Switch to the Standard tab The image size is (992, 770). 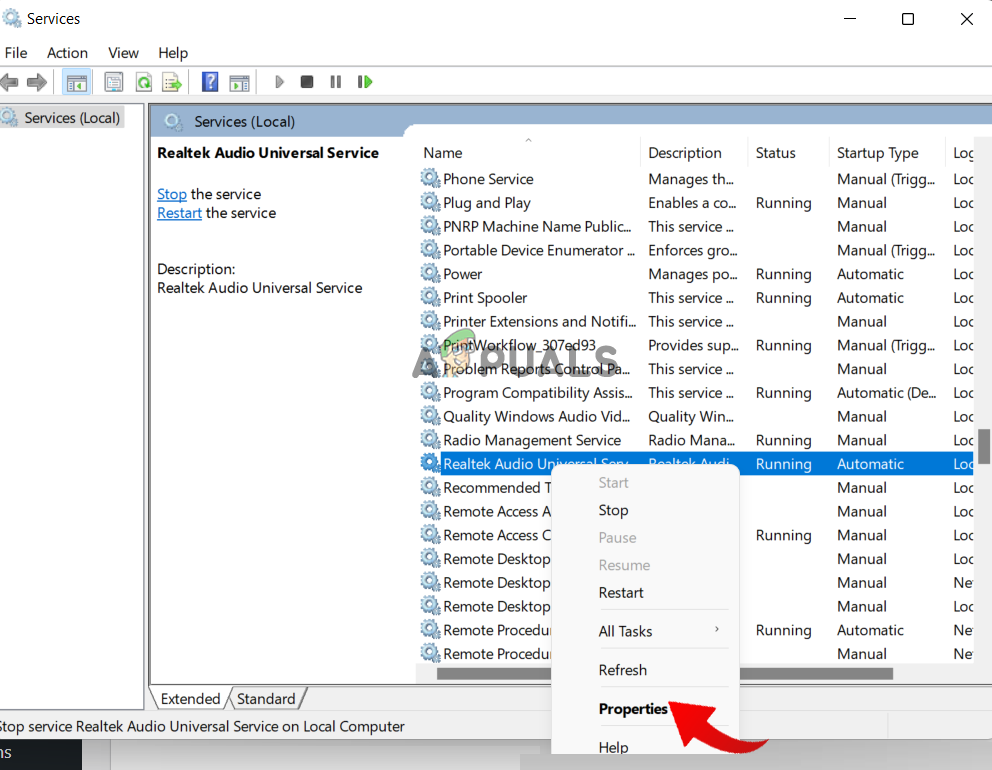[266, 699]
